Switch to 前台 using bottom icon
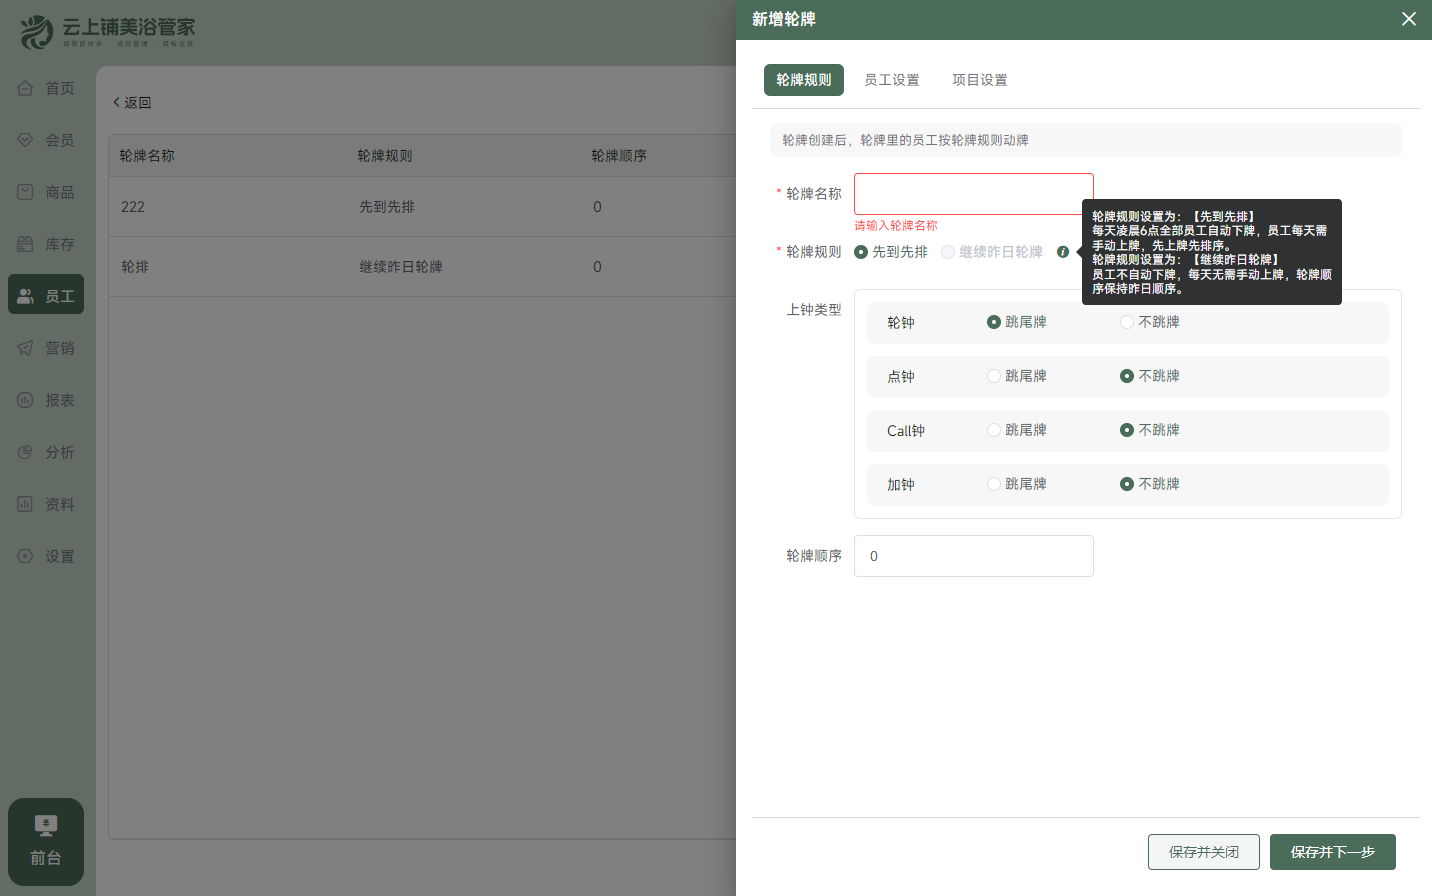Image resolution: width=1432 pixels, height=896 pixels. pyautogui.click(x=45, y=841)
